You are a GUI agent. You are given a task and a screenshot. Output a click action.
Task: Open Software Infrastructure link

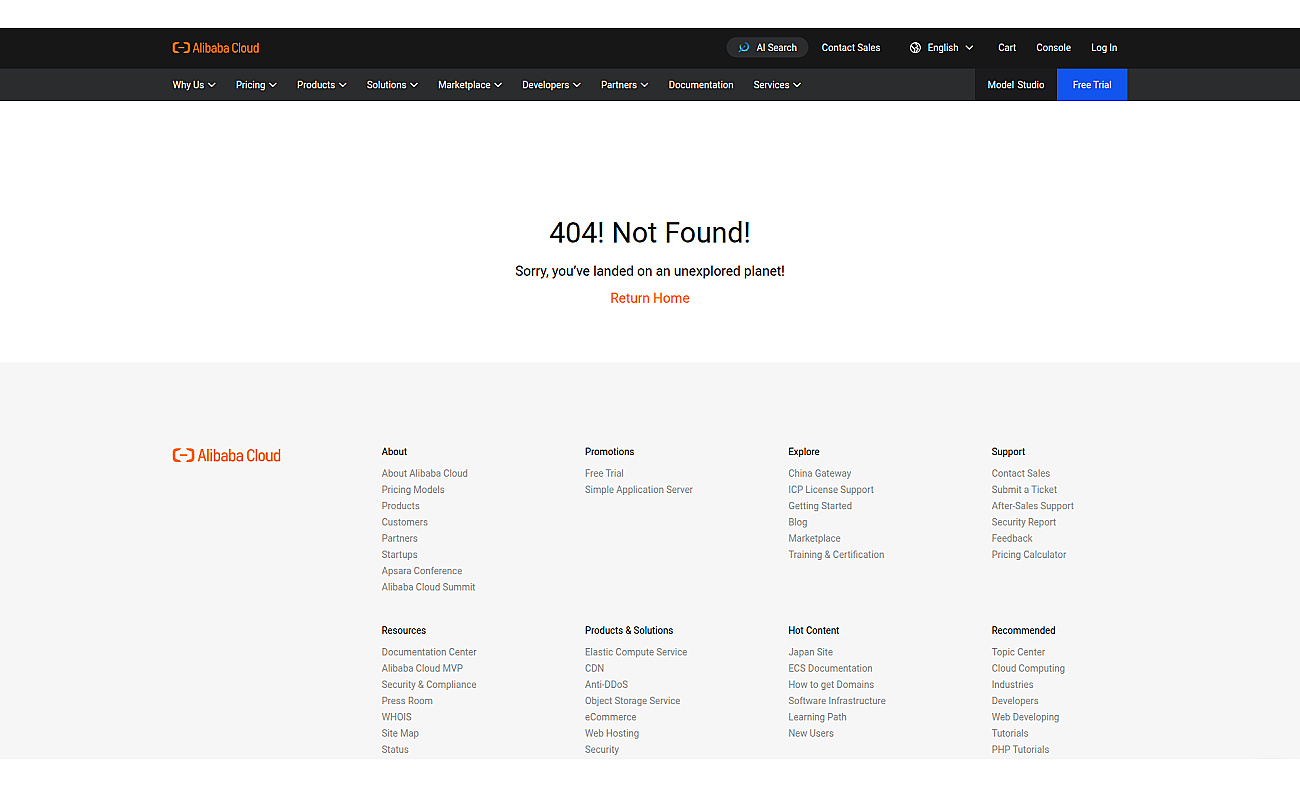837,701
